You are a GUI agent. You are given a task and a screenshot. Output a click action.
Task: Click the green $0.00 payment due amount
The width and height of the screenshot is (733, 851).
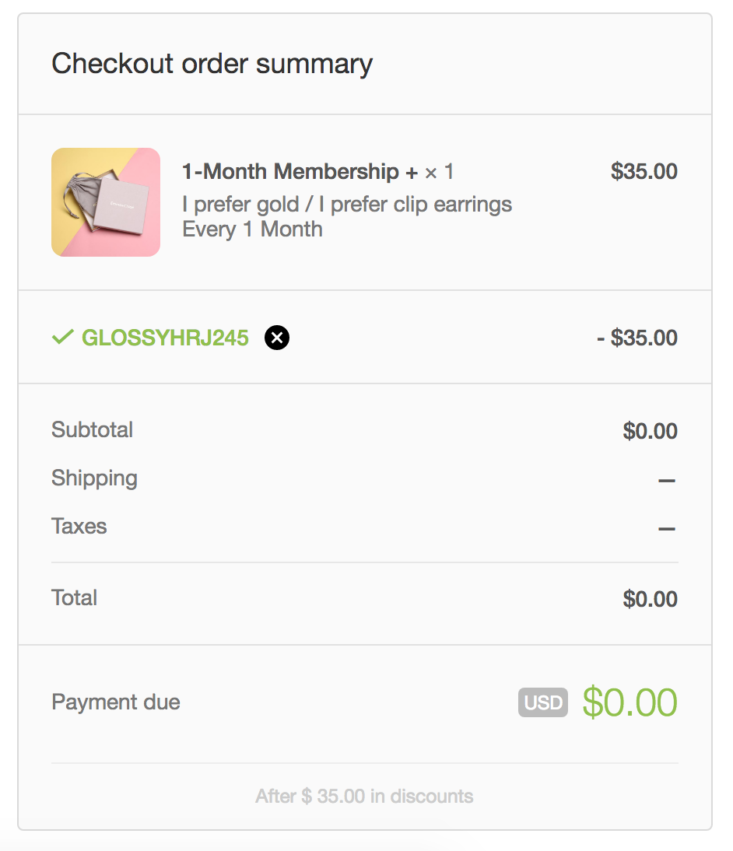click(630, 702)
